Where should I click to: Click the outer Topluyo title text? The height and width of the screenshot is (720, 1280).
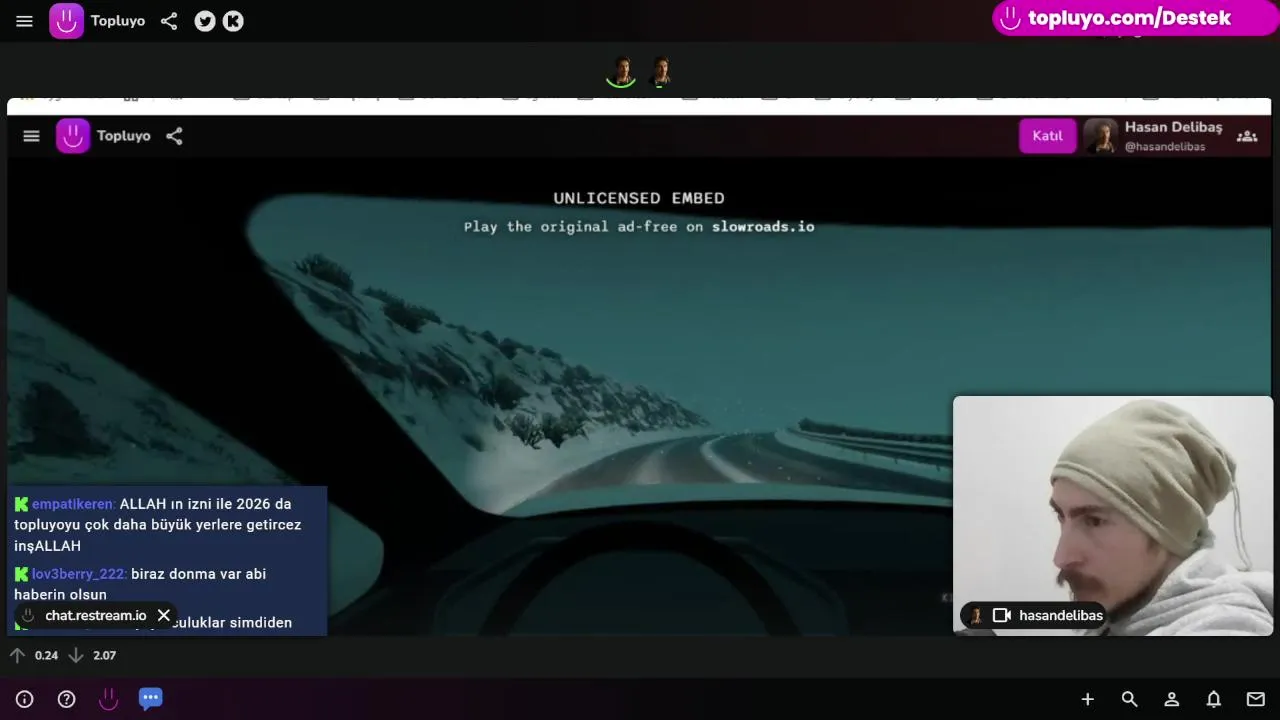[x=118, y=21]
